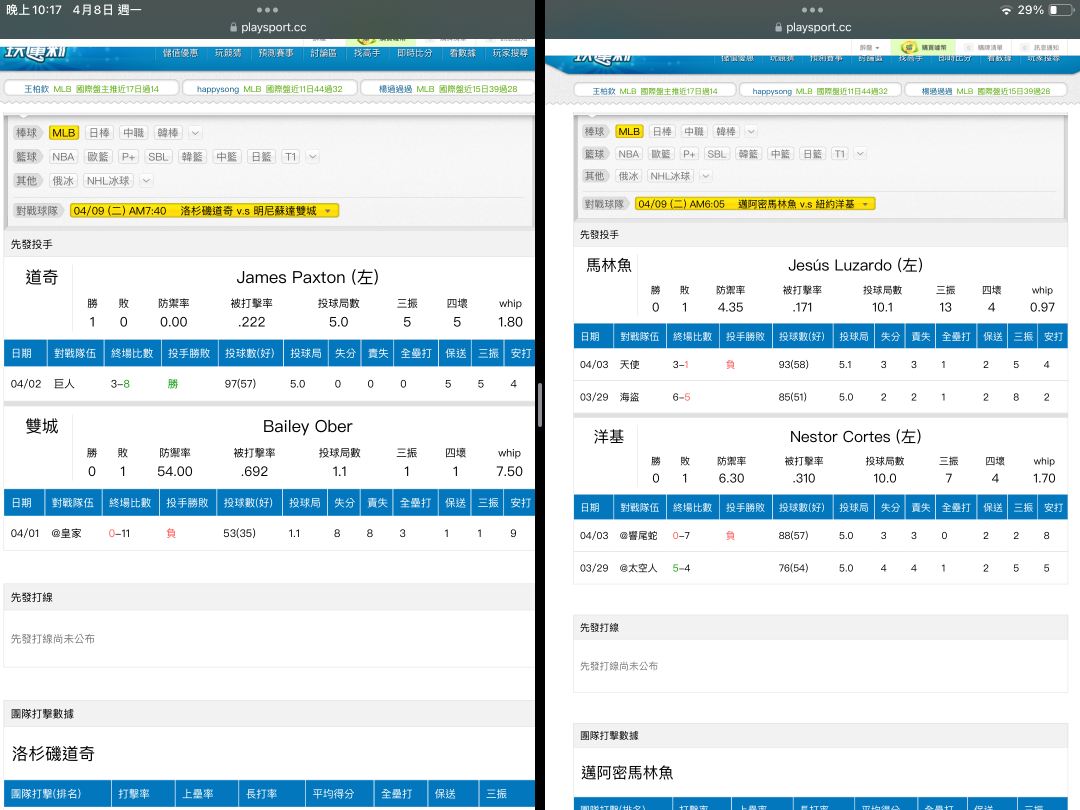Select 韓棒 league in left window
Viewport: 1080px width, 810px height.
coord(168,133)
